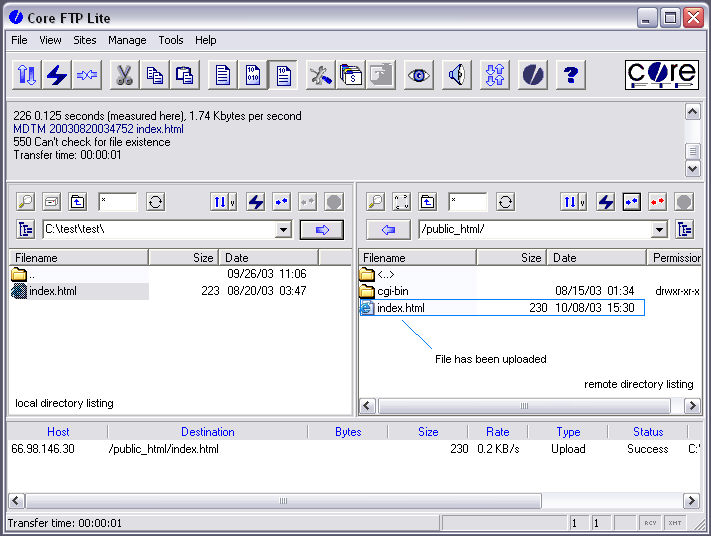Open the Sites menu
This screenshot has height=536, width=711.
(x=85, y=40)
